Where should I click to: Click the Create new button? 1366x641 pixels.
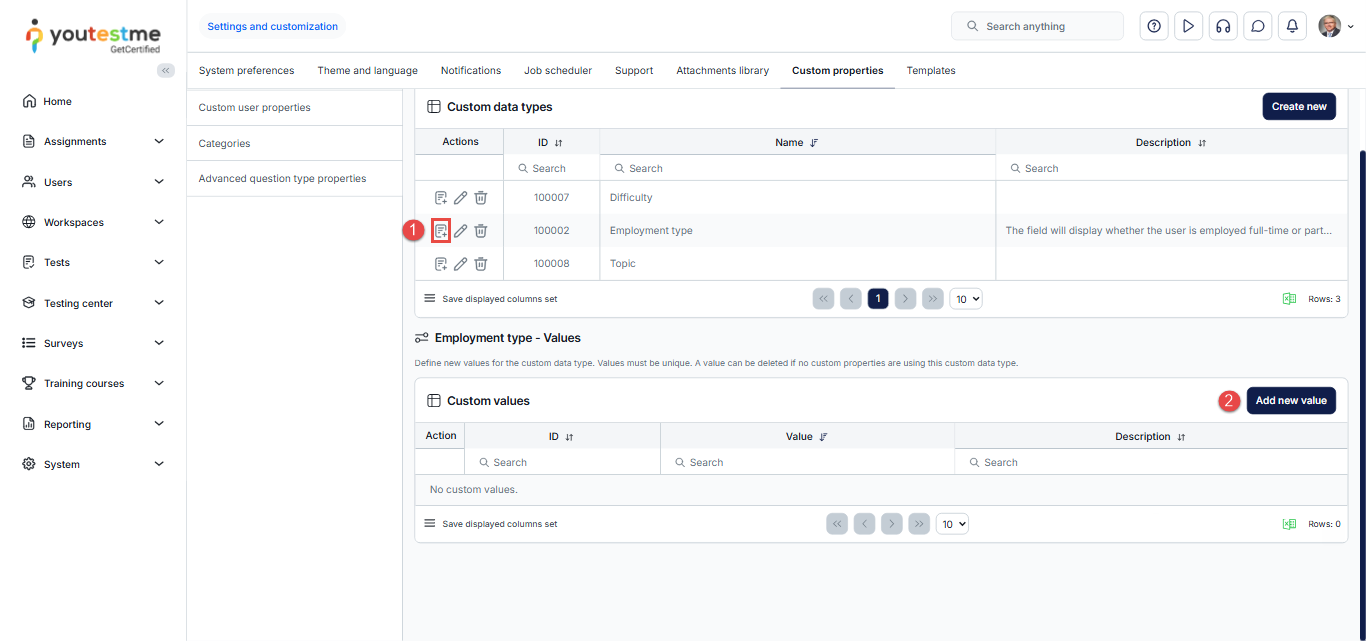pos(1298,107)
